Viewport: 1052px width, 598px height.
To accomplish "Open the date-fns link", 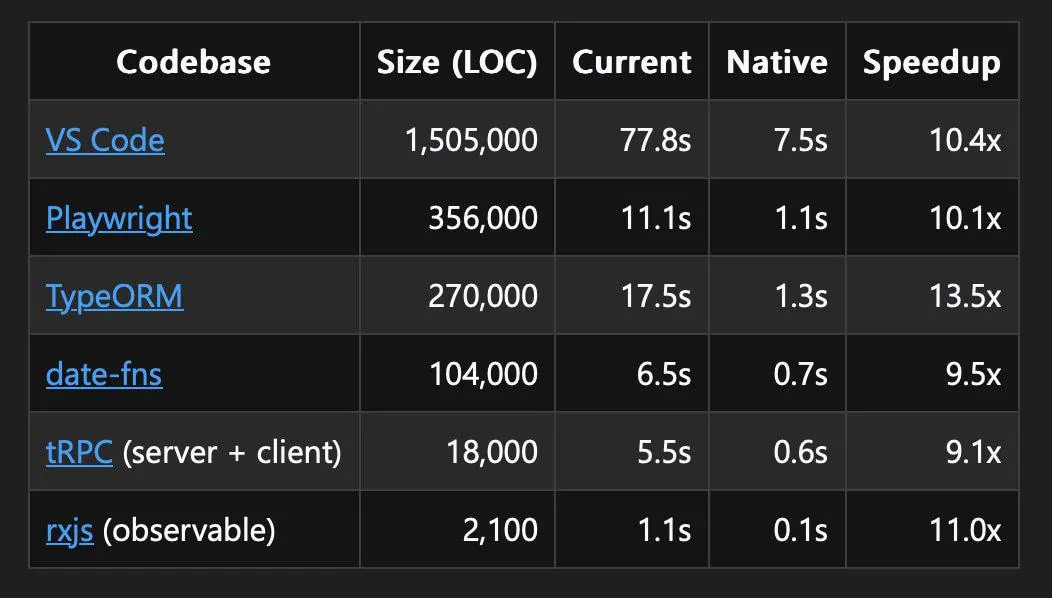I will point(104,374).
